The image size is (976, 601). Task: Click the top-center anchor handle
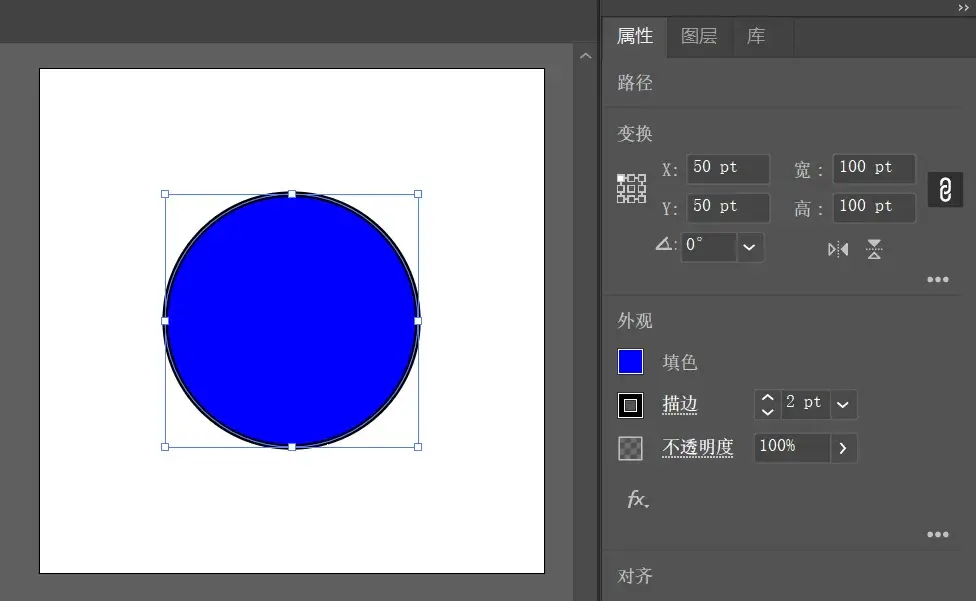pos(292,194)
